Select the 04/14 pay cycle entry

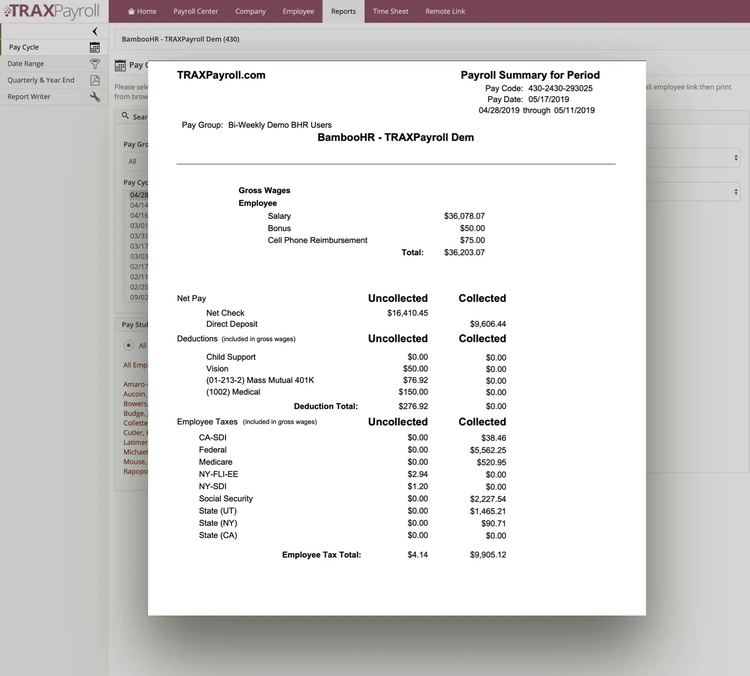(139, 205)
